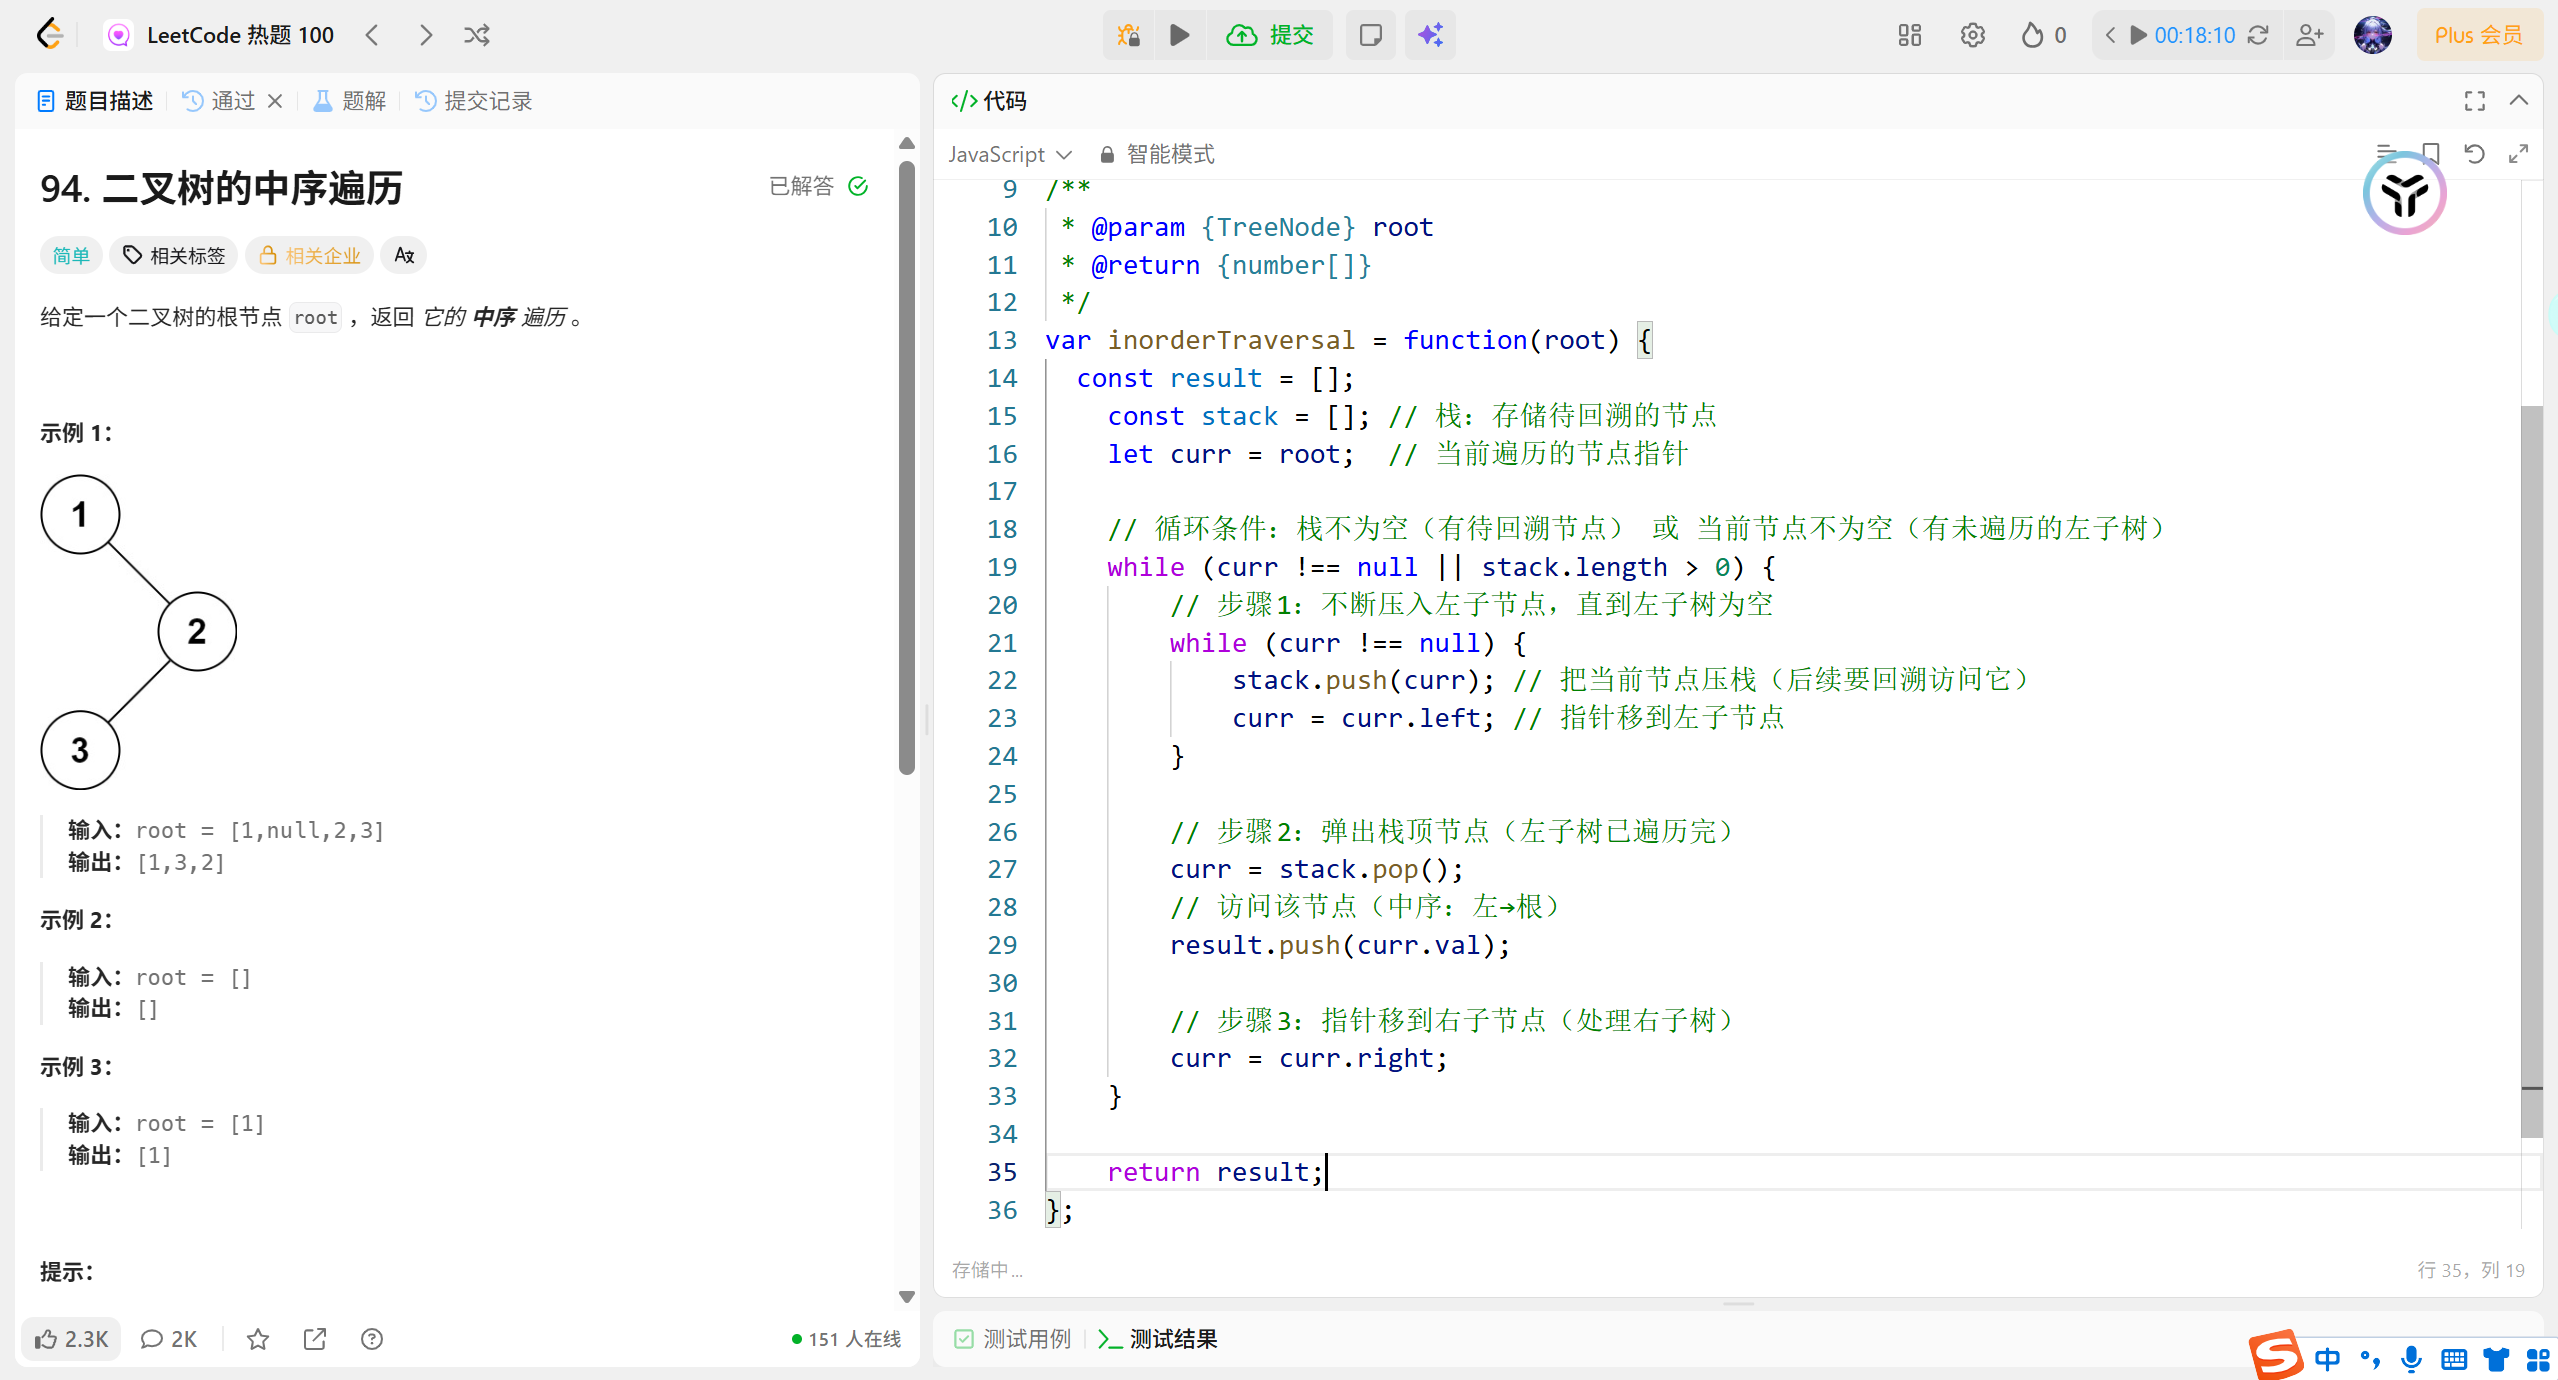The width and height of the screenshot is (2558, 1380).
Task: Click the 简单 difficulty tag
Action: pyautogui.click(x=71, y=256)
